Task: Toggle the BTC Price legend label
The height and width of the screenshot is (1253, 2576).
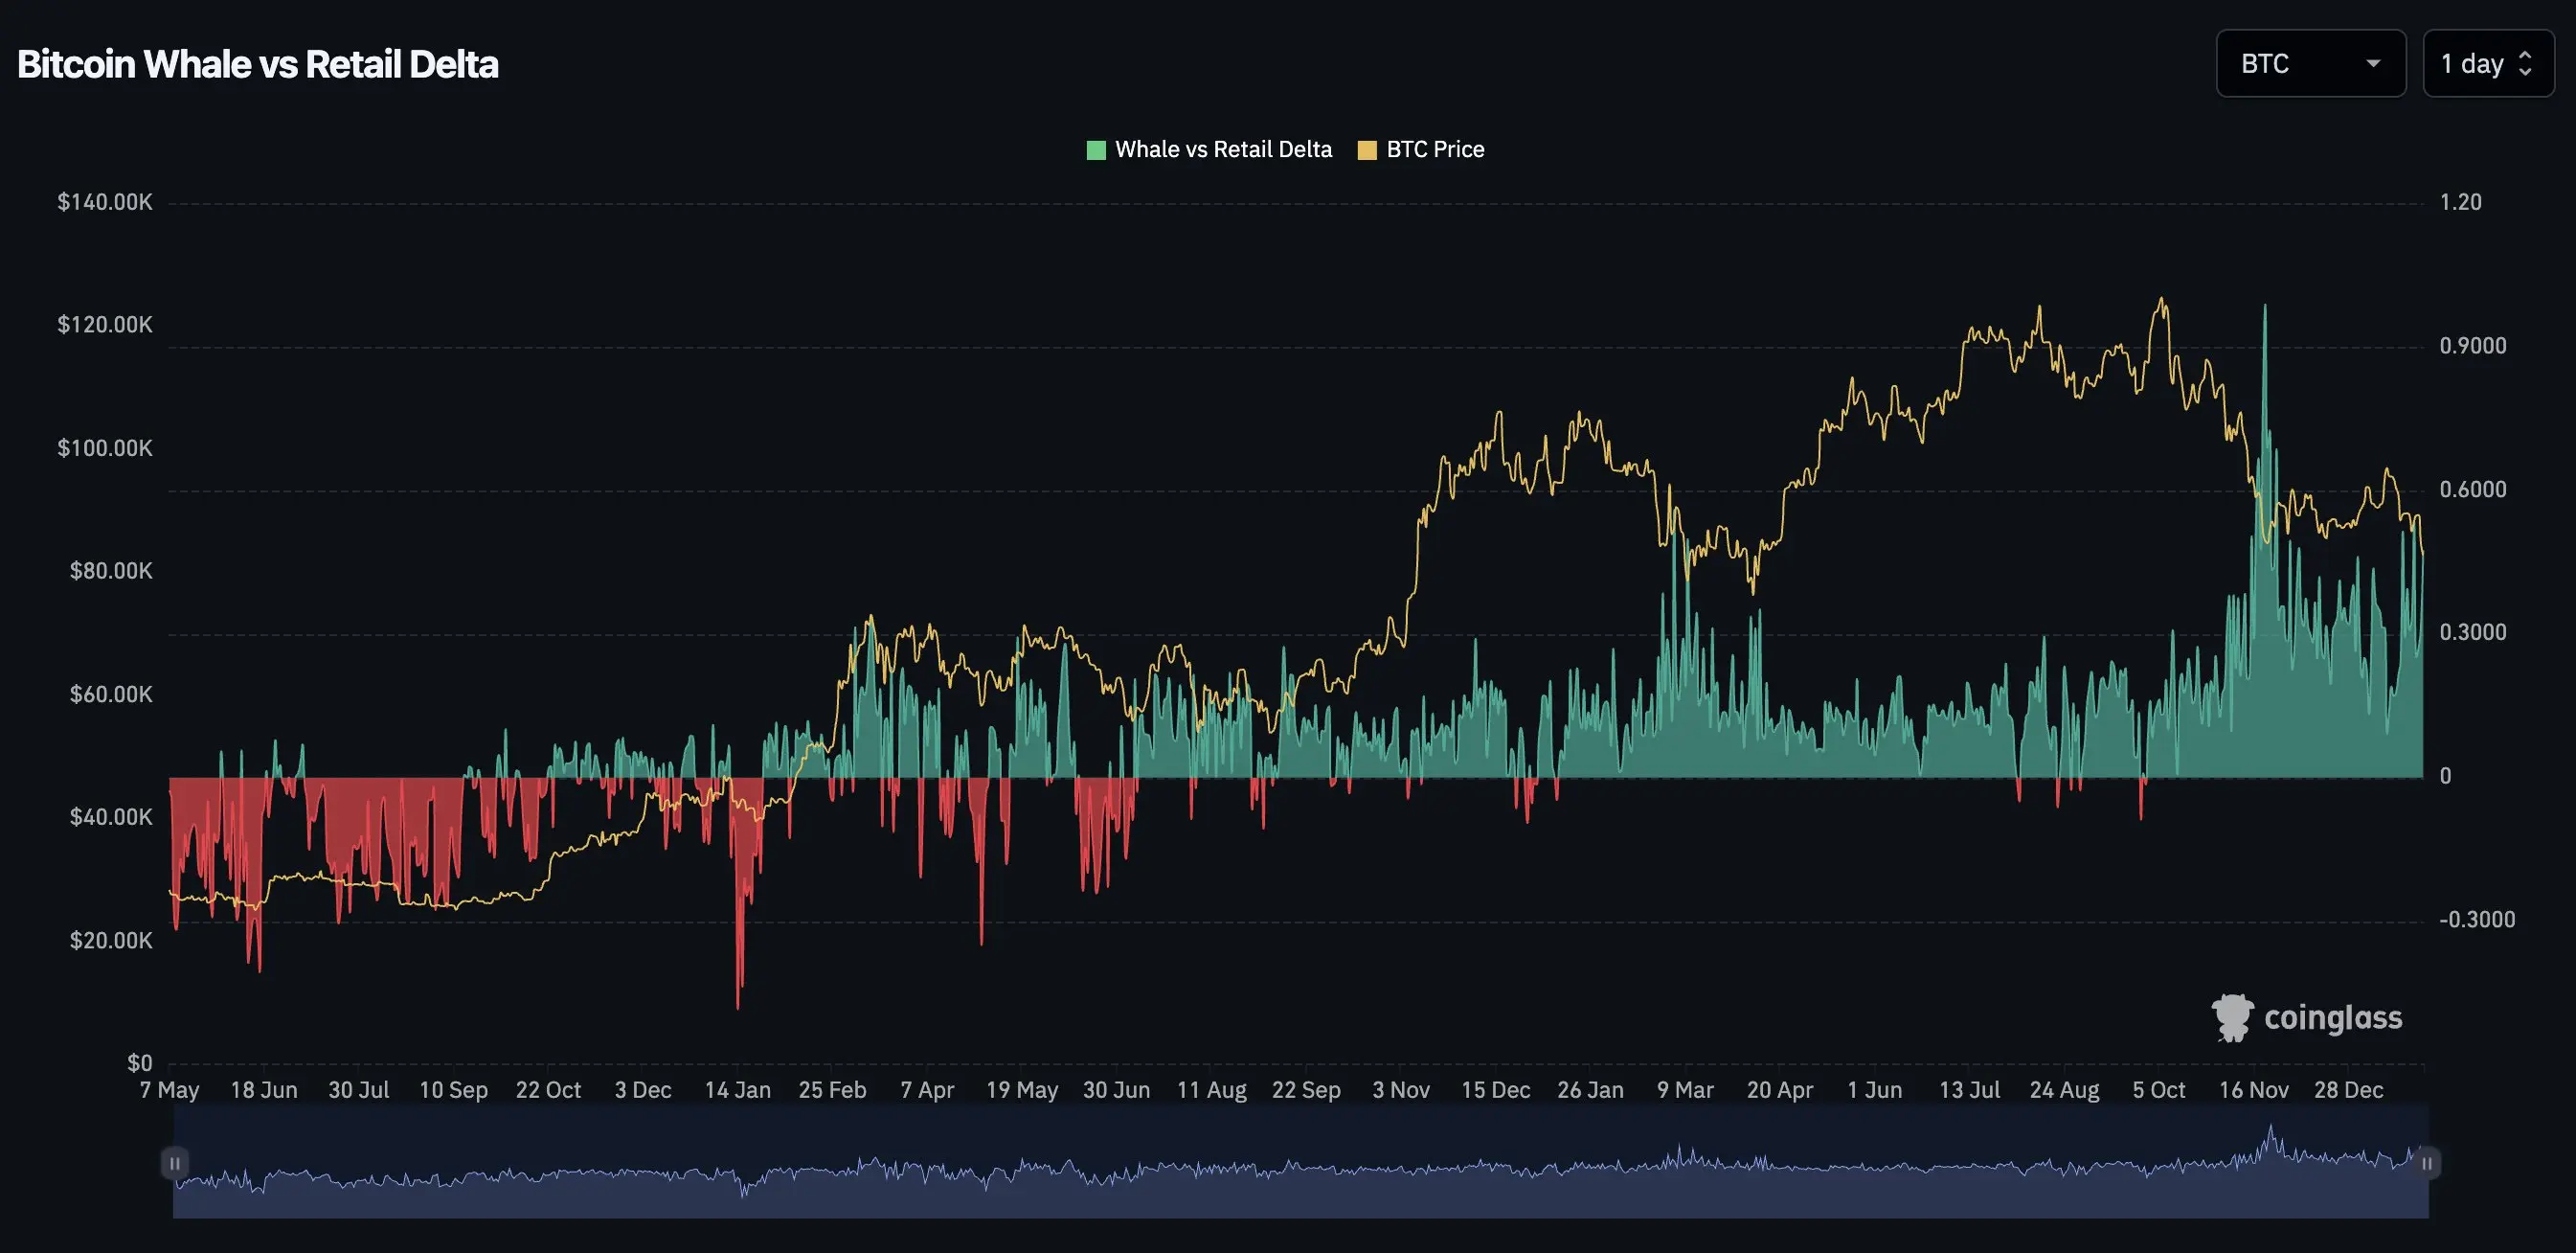Action: 1434,150
